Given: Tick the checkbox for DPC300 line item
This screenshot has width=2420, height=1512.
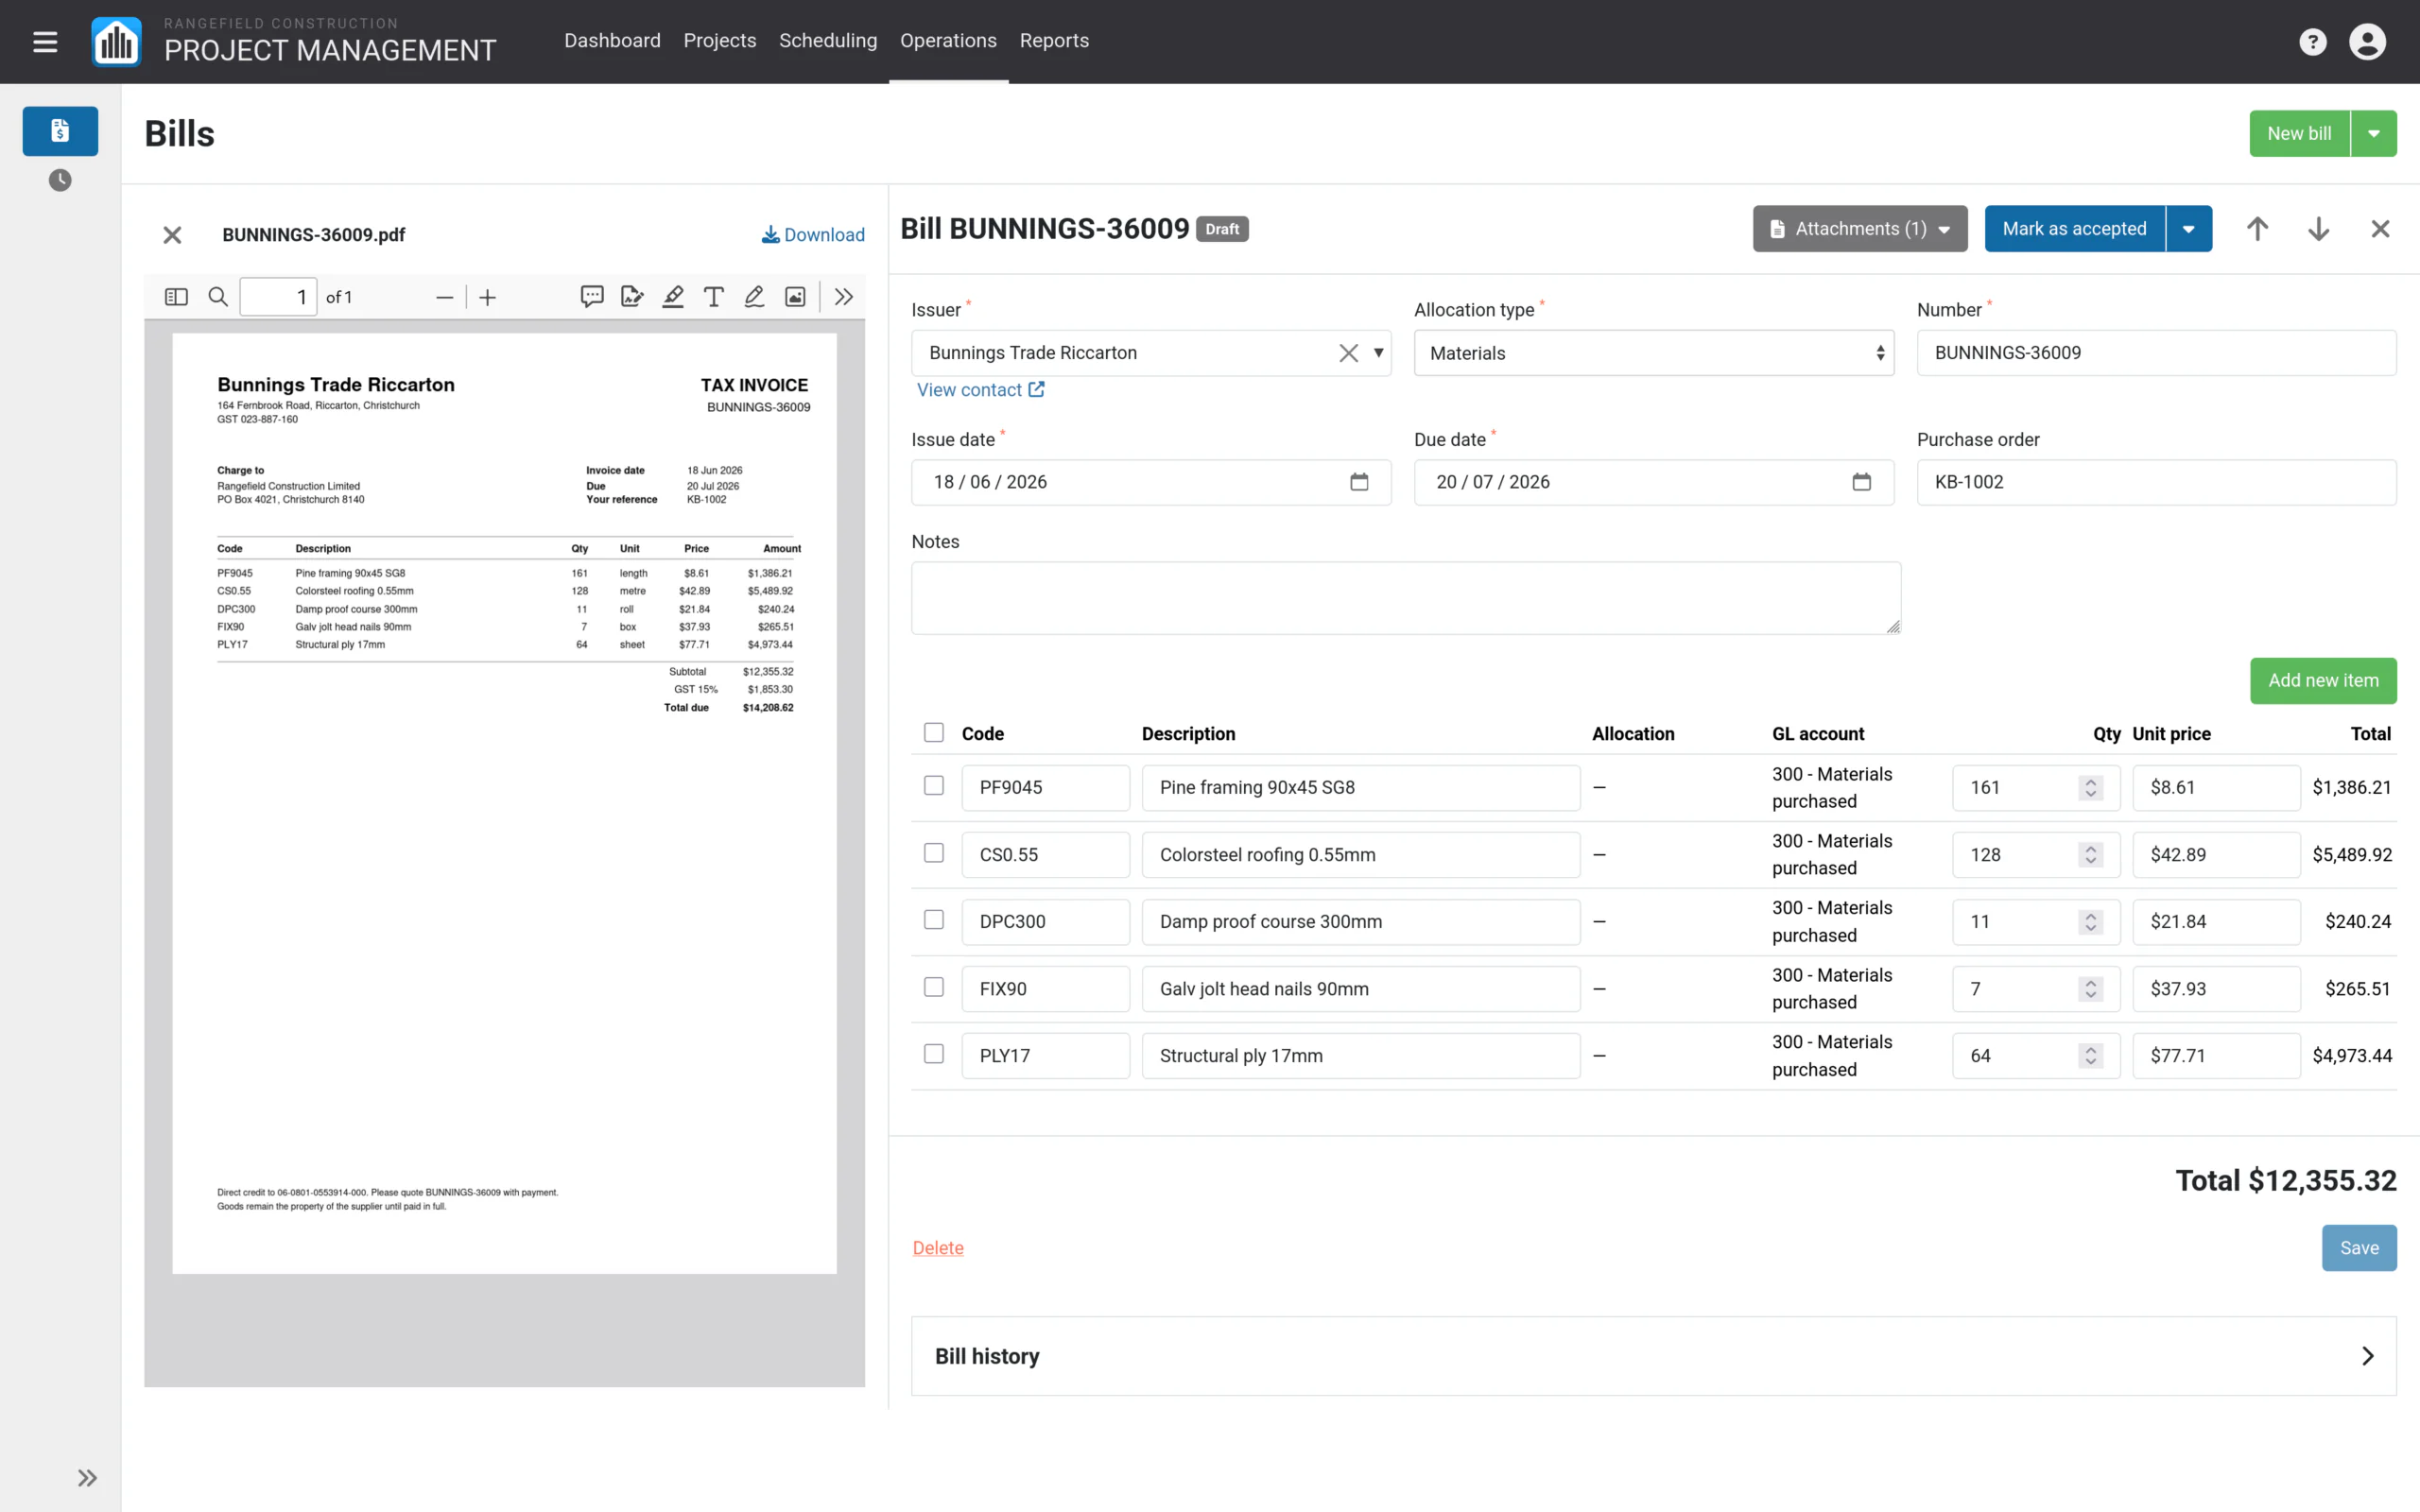Looking at the screenshot, I should (934, 920).
